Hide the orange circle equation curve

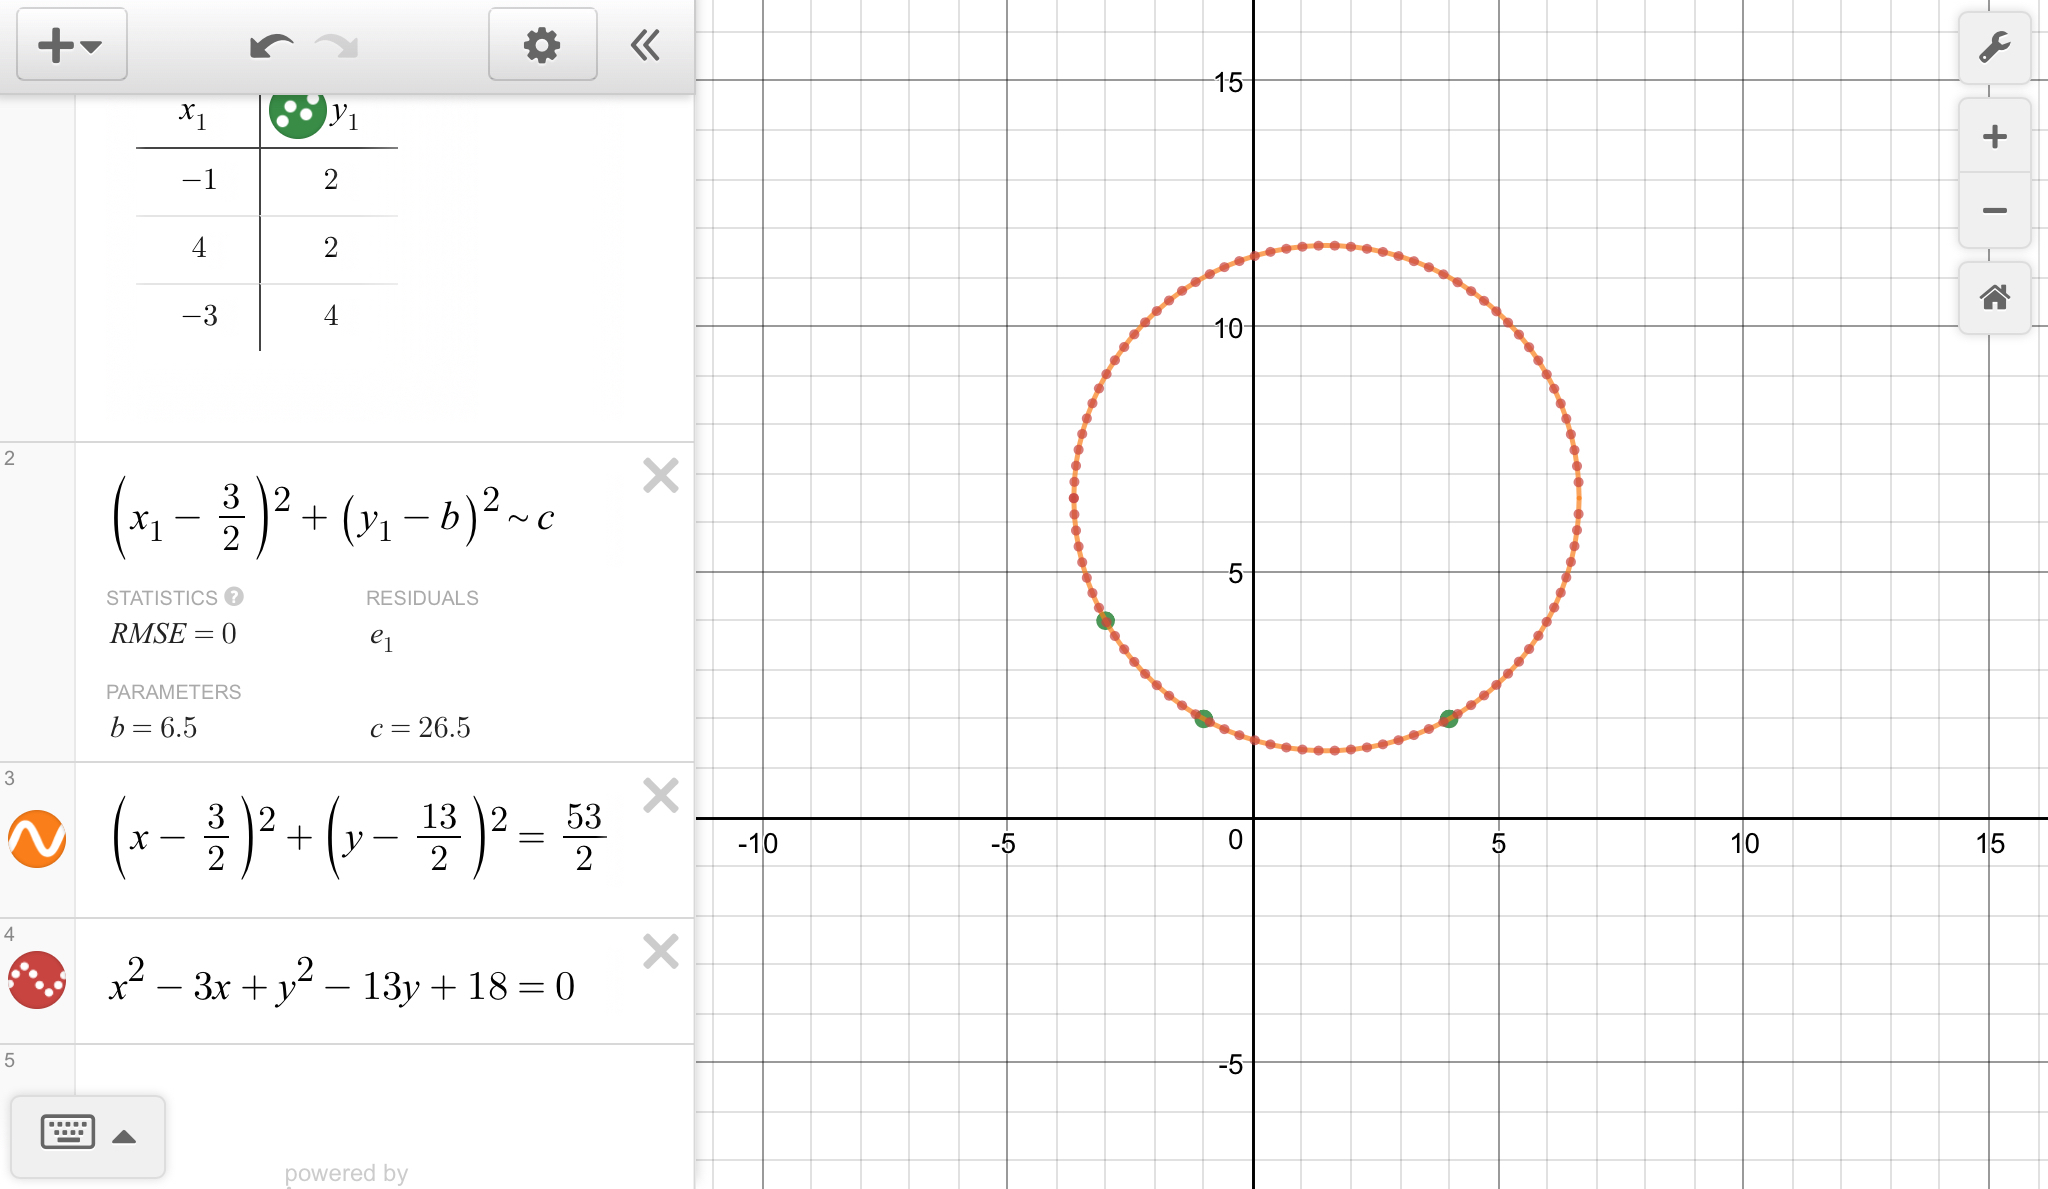[37, 838]
